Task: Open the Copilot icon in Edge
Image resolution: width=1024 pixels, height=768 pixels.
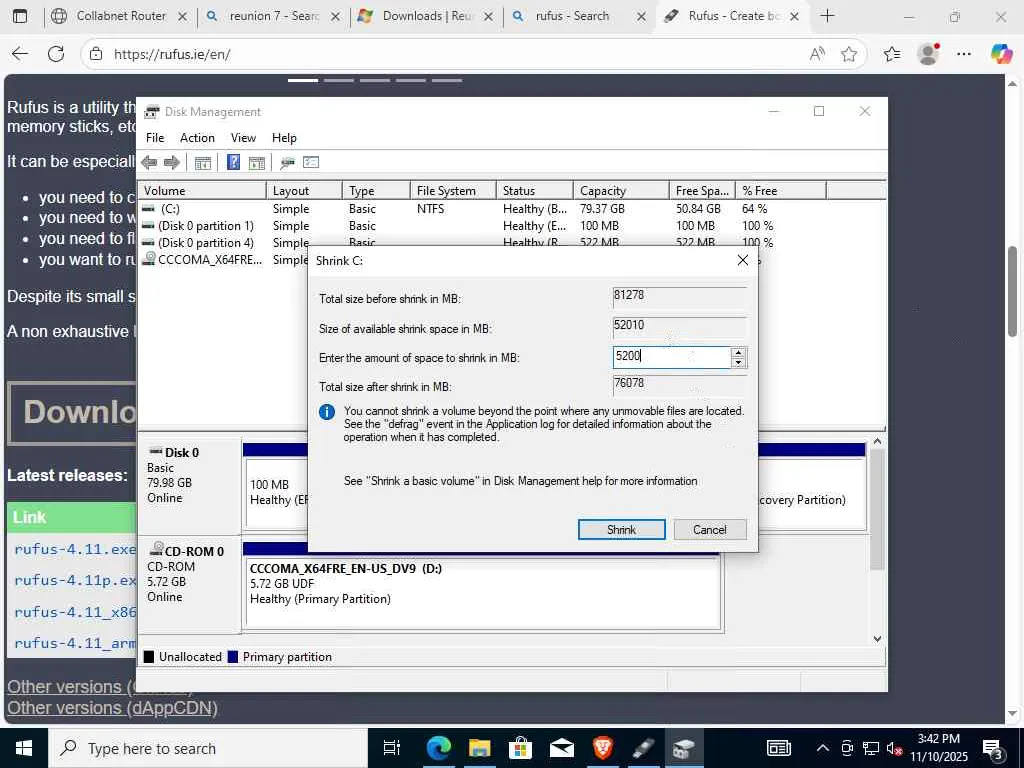Action: (1000, 54)
